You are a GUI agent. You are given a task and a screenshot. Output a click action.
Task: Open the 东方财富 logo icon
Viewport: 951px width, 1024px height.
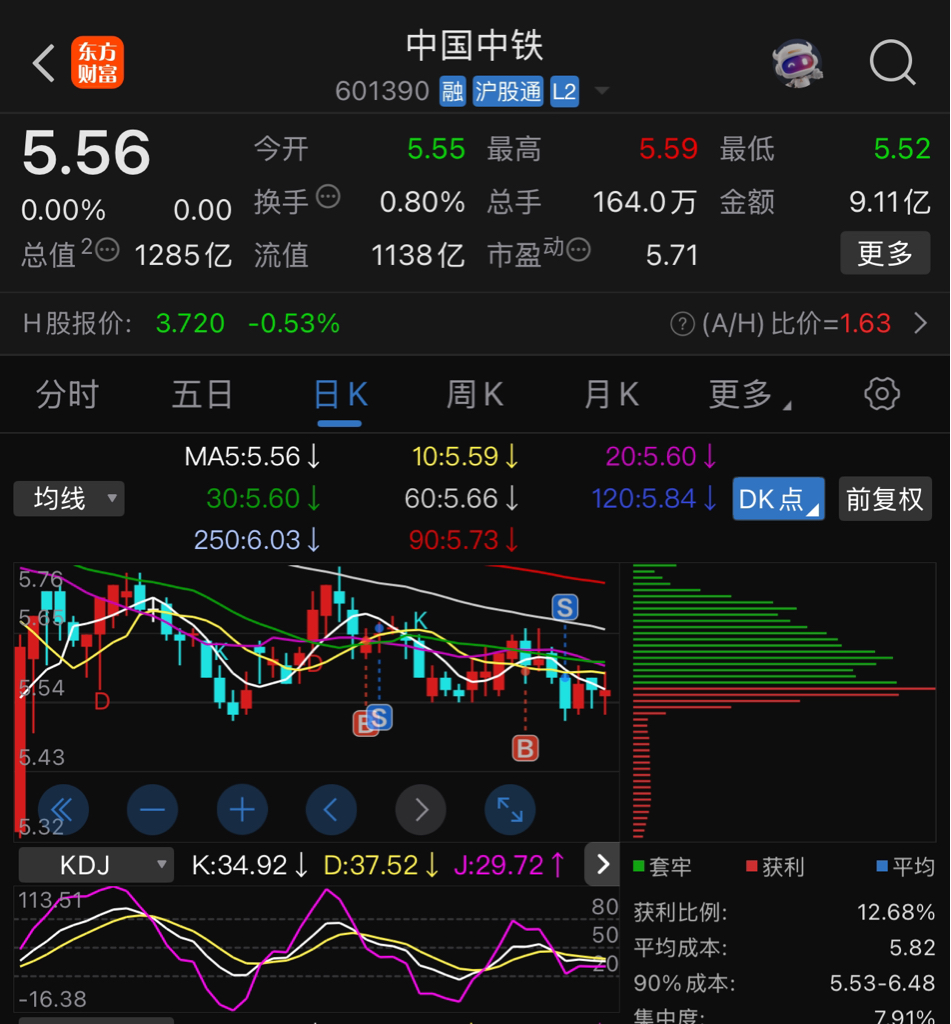[97, 63]
